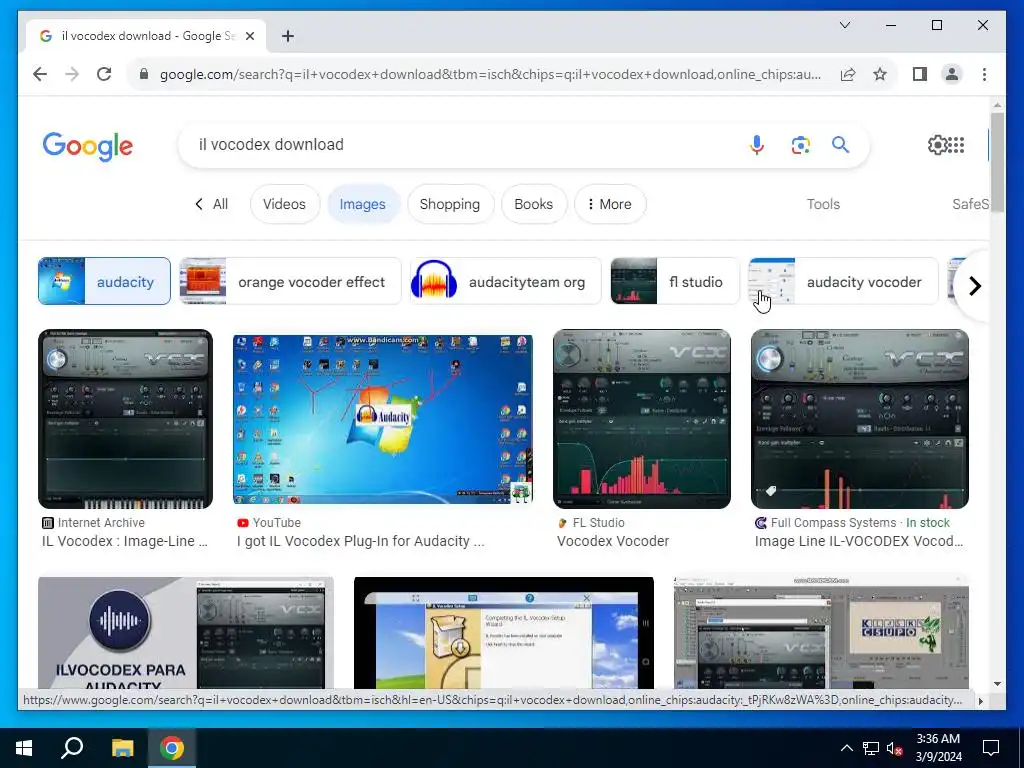
Task: Go back using the browser back arrow
Action: 40,74
